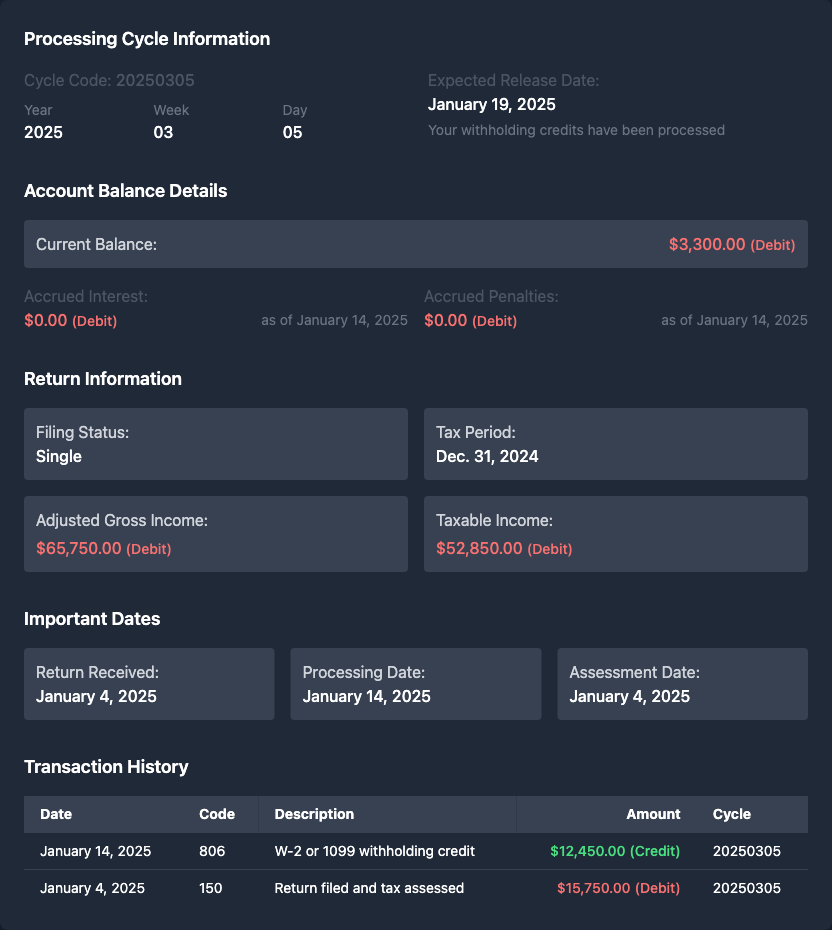832x930 pixels.
Task: Select the Processing Date January 14, 2025
Action: [x=416, y=684]
